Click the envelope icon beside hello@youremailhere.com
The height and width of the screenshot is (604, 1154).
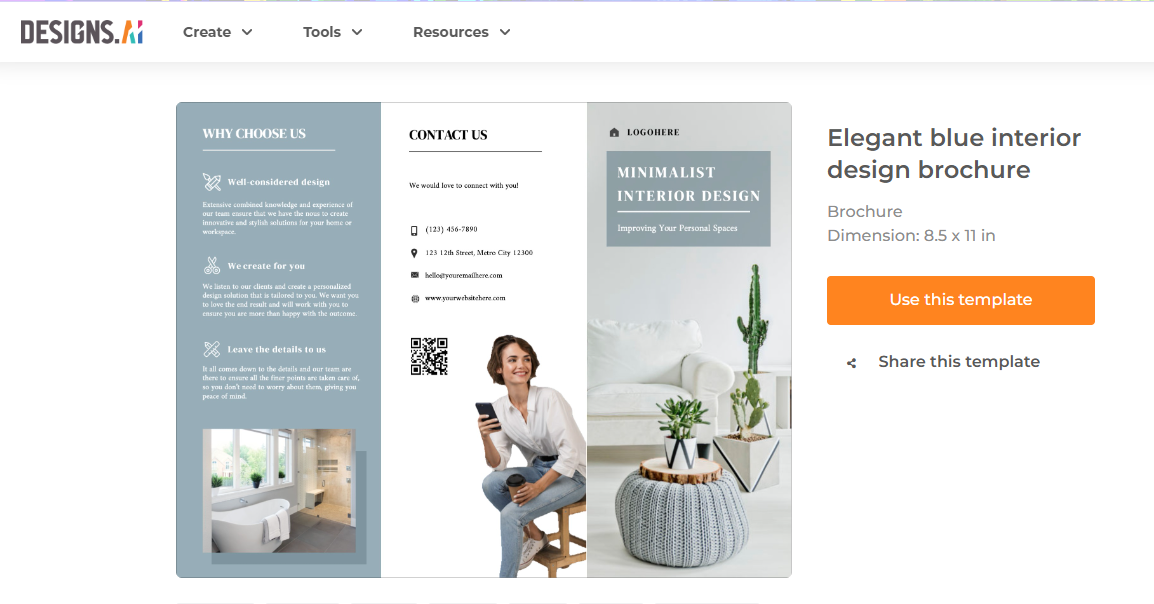pos(415,276)
